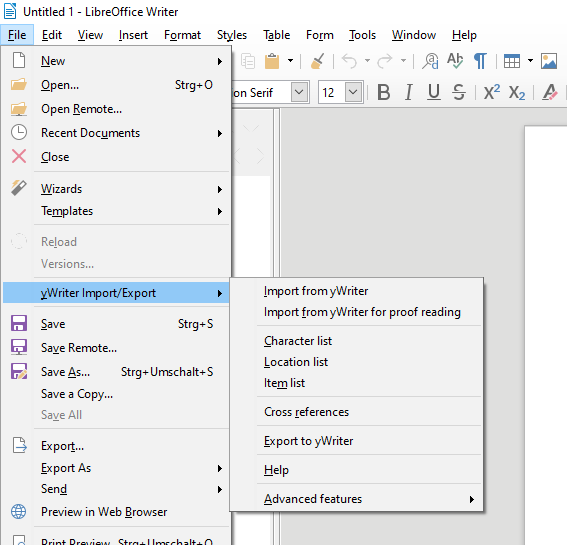Open the Edit menu
Viewport: 567px width, 545px height.
click(x=52, y=35)
